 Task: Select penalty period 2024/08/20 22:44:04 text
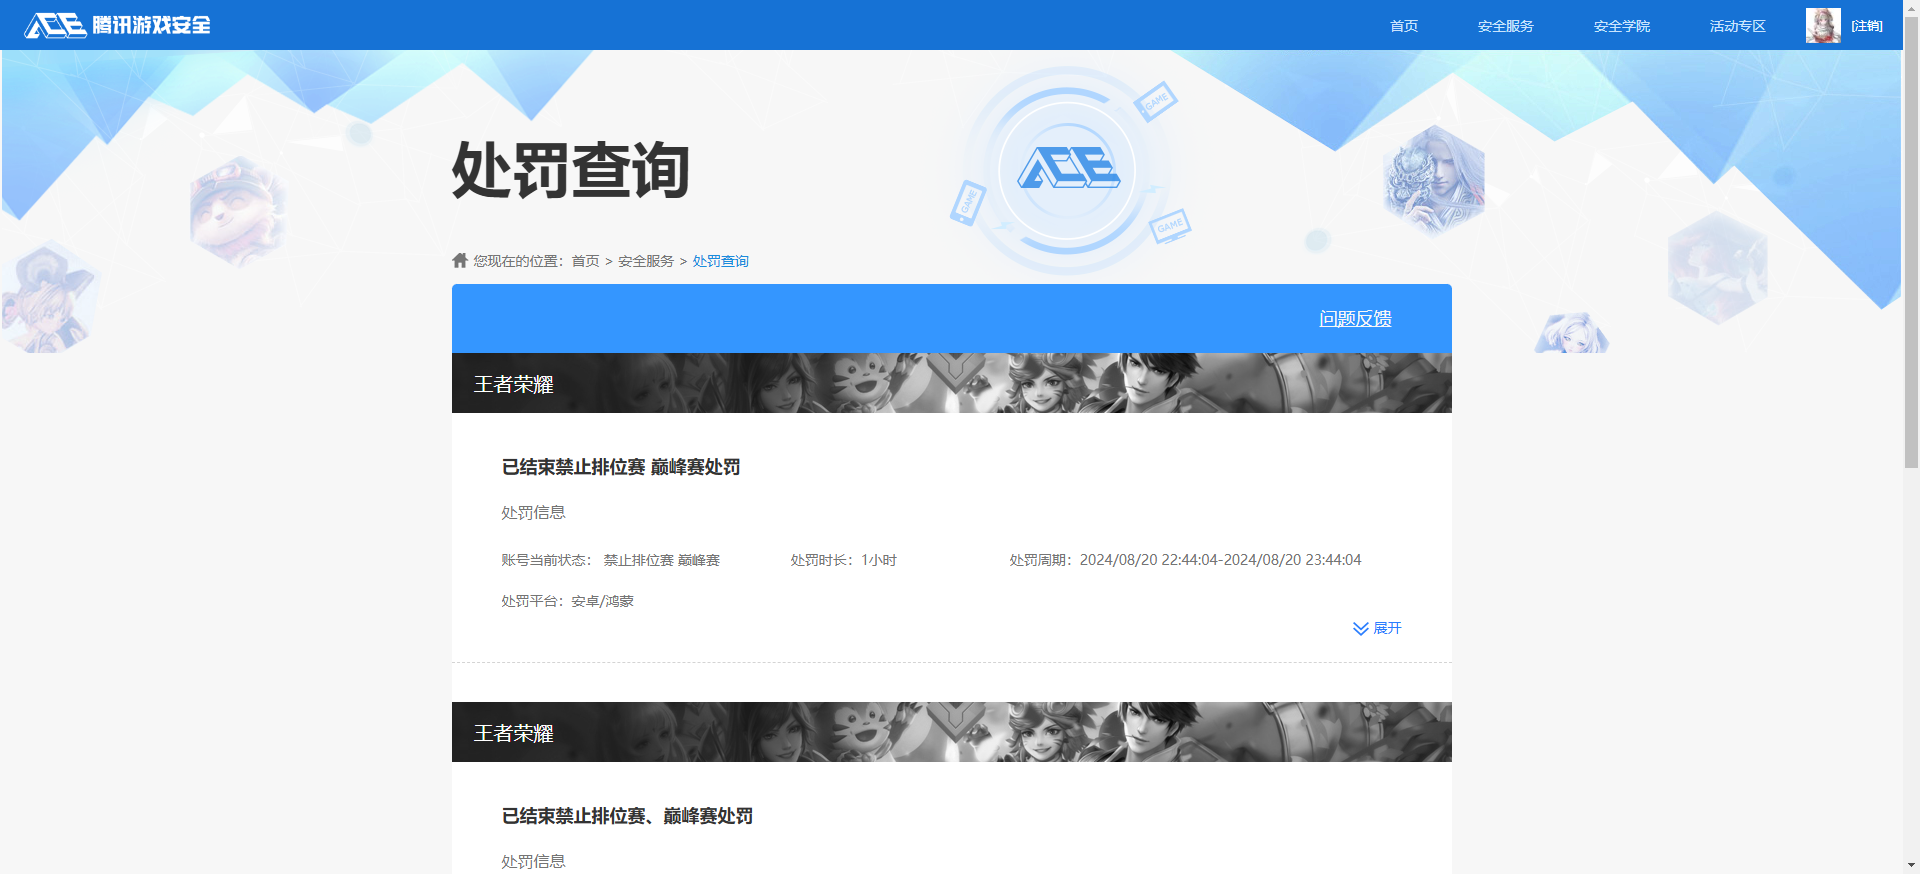[x=1185, y=560]
